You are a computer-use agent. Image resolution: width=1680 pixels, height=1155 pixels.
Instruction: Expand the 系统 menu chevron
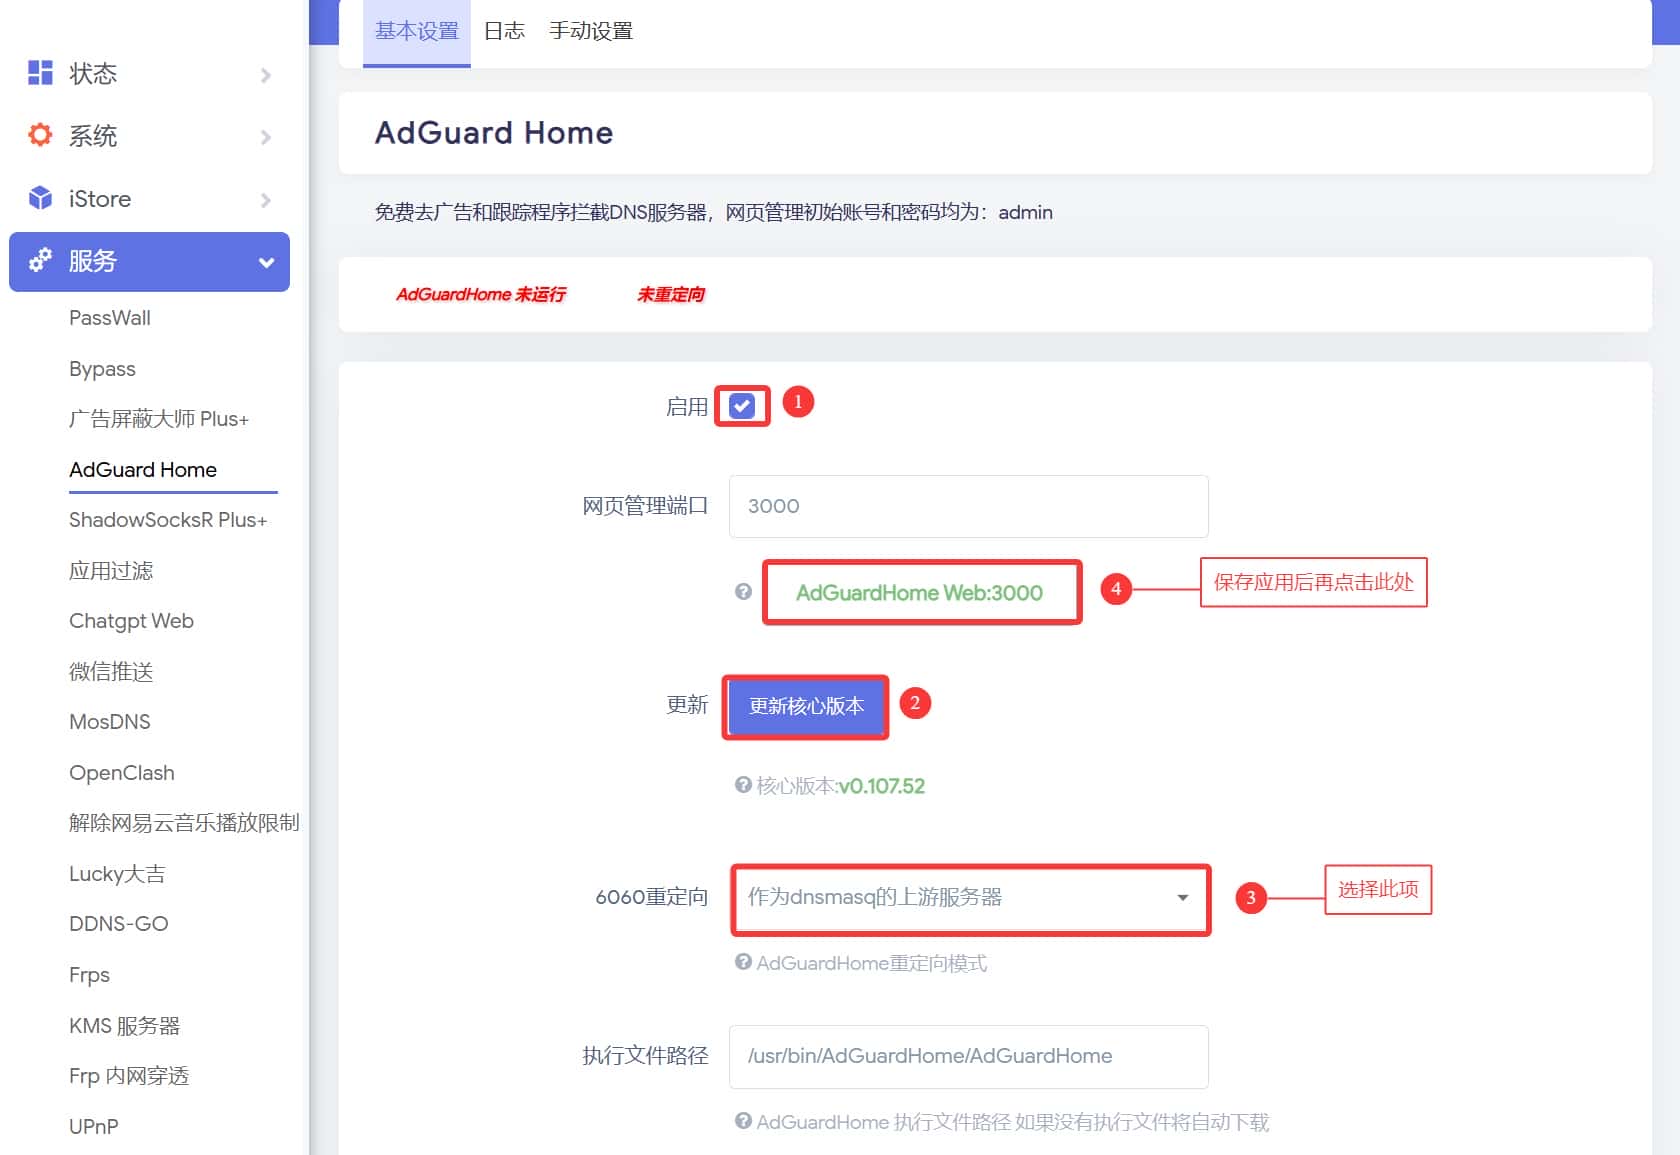coord(265,137)
